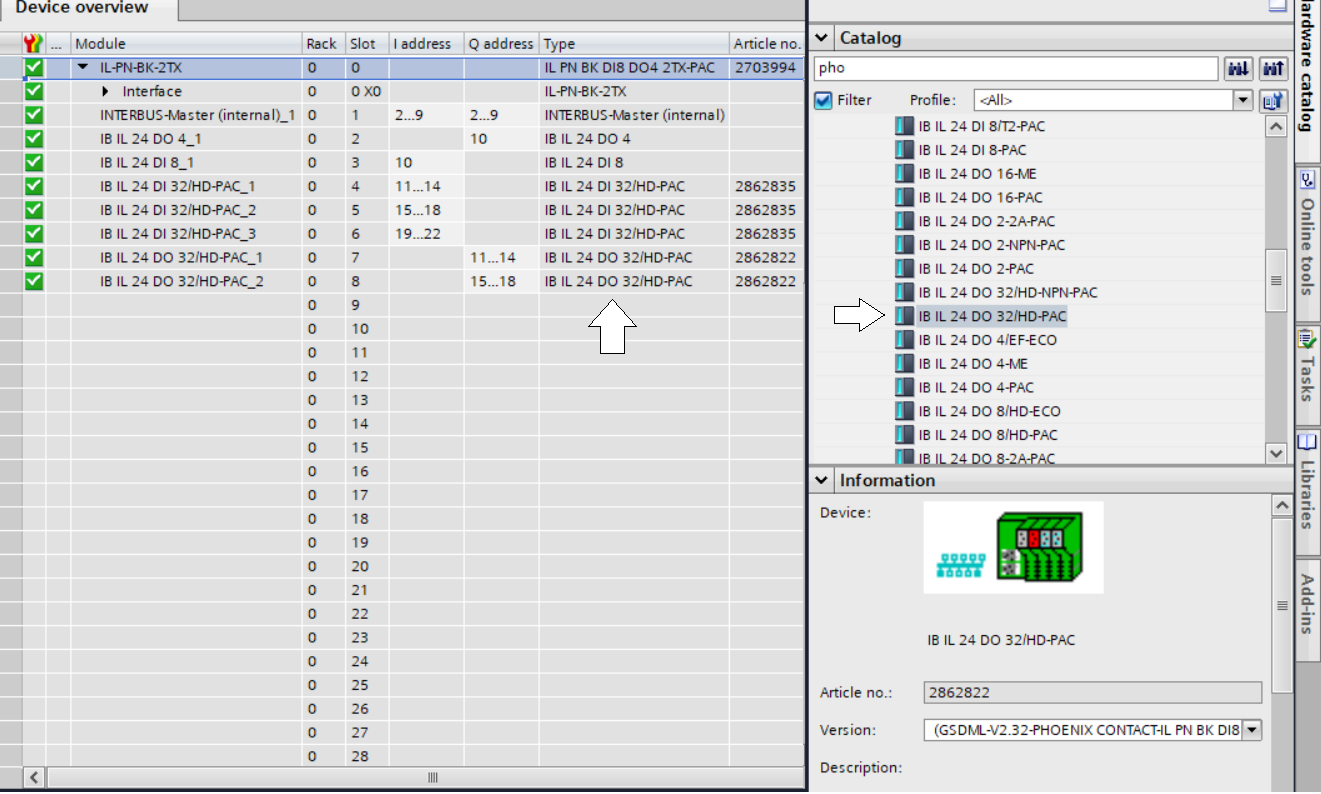Viewport: 1321px width, 794px height.
Task: Click module icon of IB IL 24 DI 8/T2-PAC
Action: click(x=905, y=126)
